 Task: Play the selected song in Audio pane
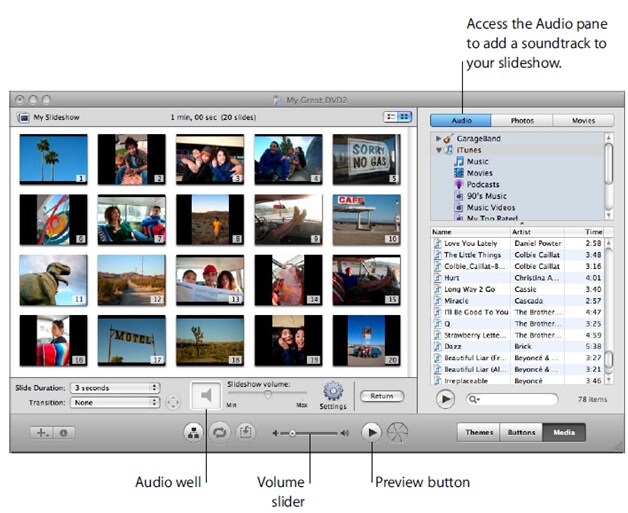pos(445,399)
